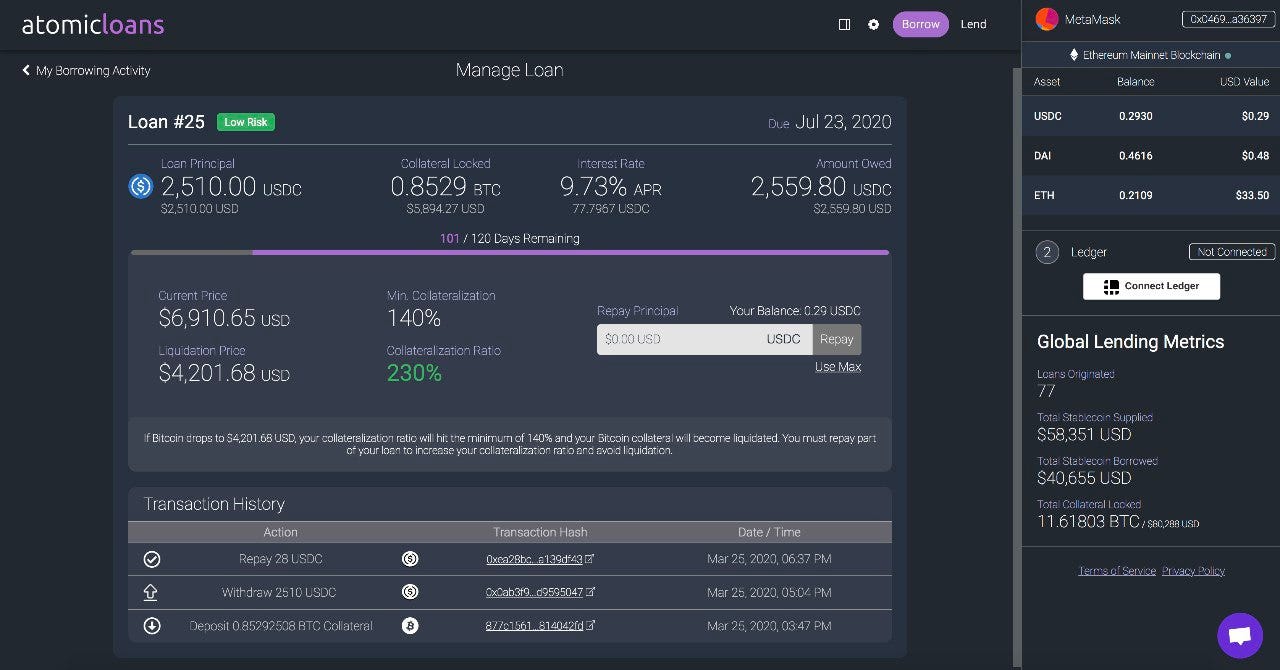This screenshot has height=670, width=1280.
Task: Click the download arrow icon in Deposit row
Action: tap(152, 626)
